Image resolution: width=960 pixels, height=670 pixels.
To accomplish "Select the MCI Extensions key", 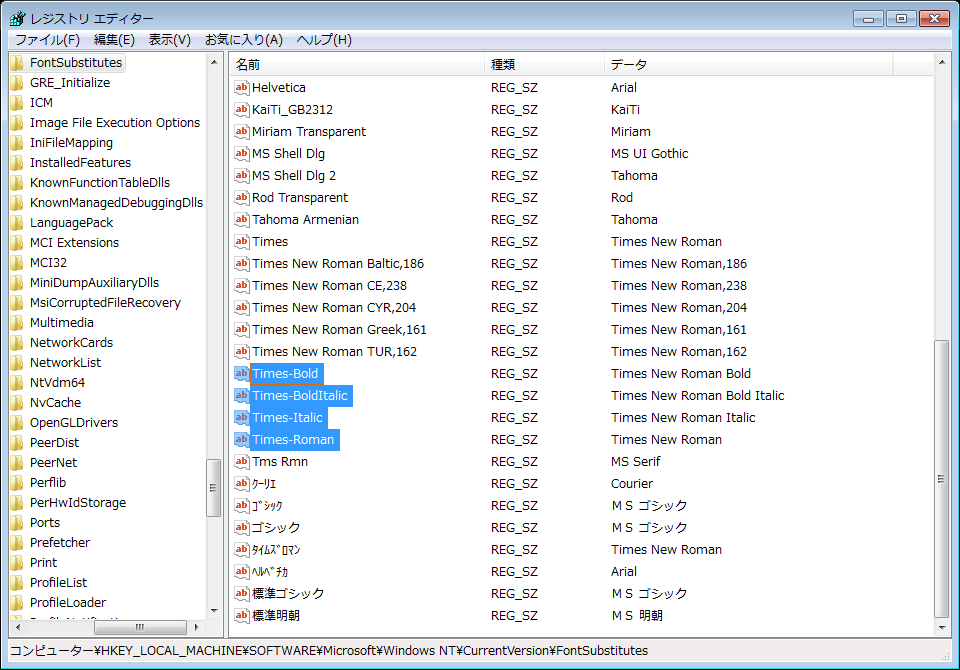I will 74,243.
